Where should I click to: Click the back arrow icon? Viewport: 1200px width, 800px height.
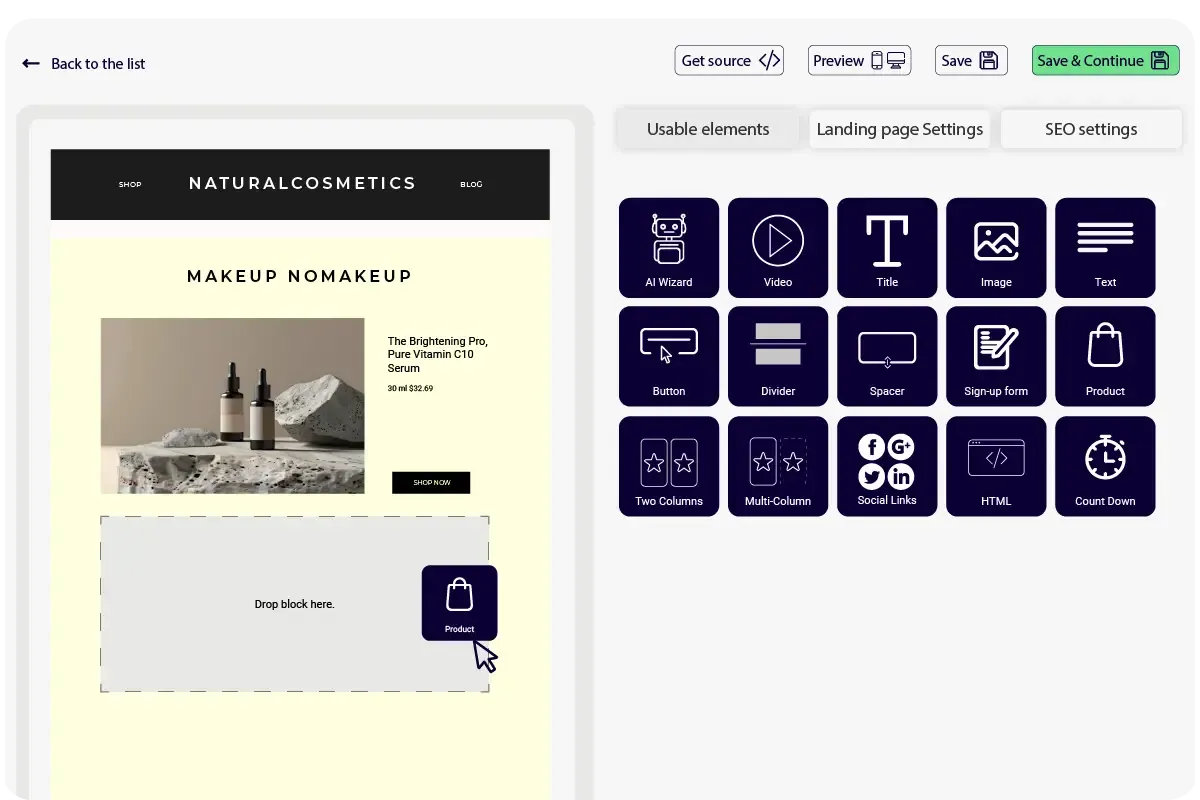[31, 63]
